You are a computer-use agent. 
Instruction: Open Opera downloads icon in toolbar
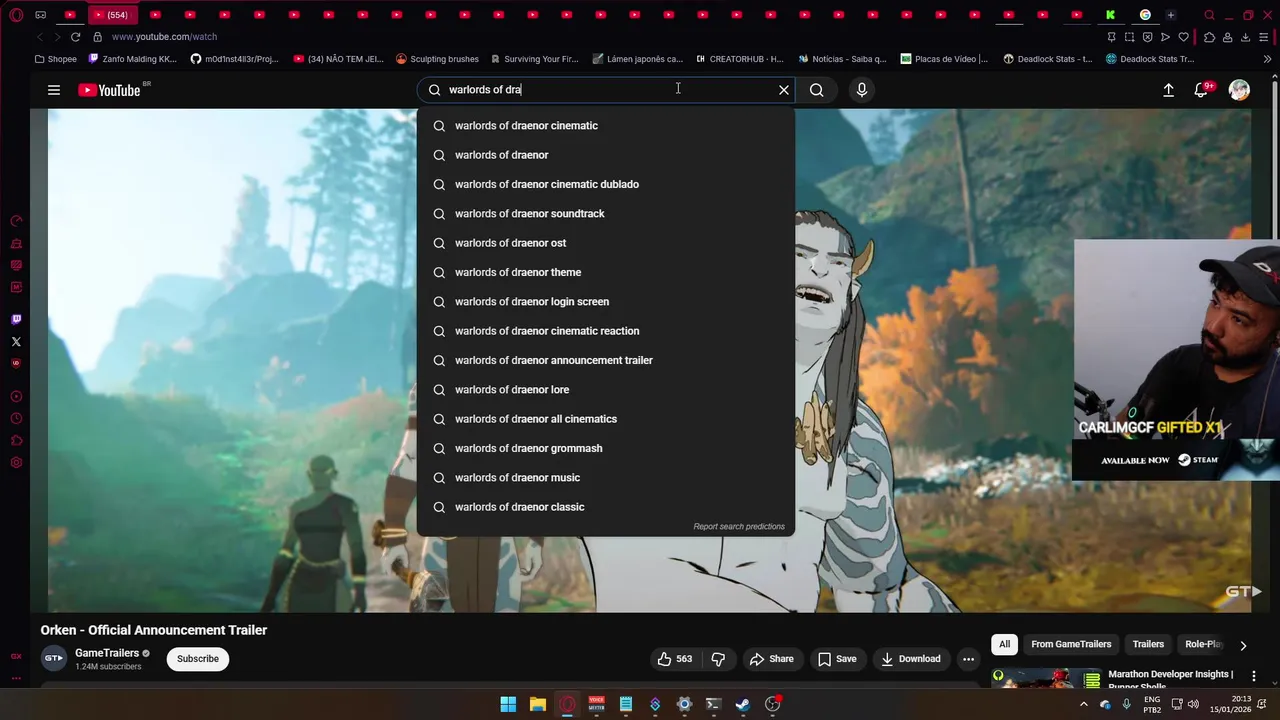(x=1245, y=37)
